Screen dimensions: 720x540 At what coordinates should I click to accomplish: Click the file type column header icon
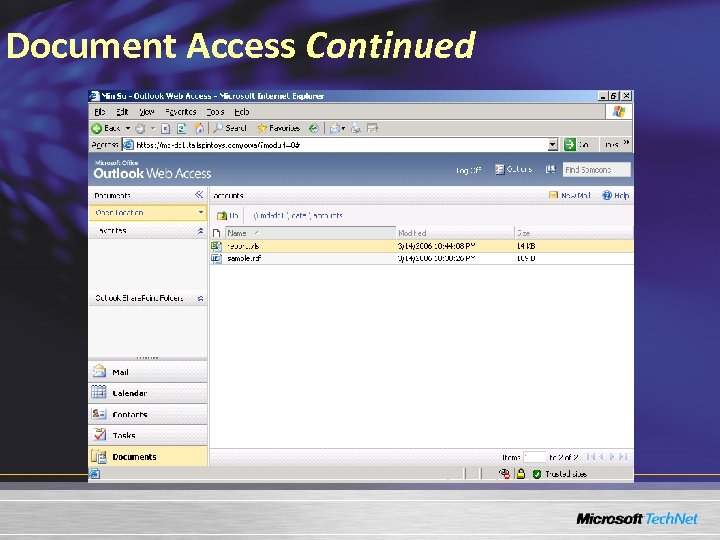[216, 233]
